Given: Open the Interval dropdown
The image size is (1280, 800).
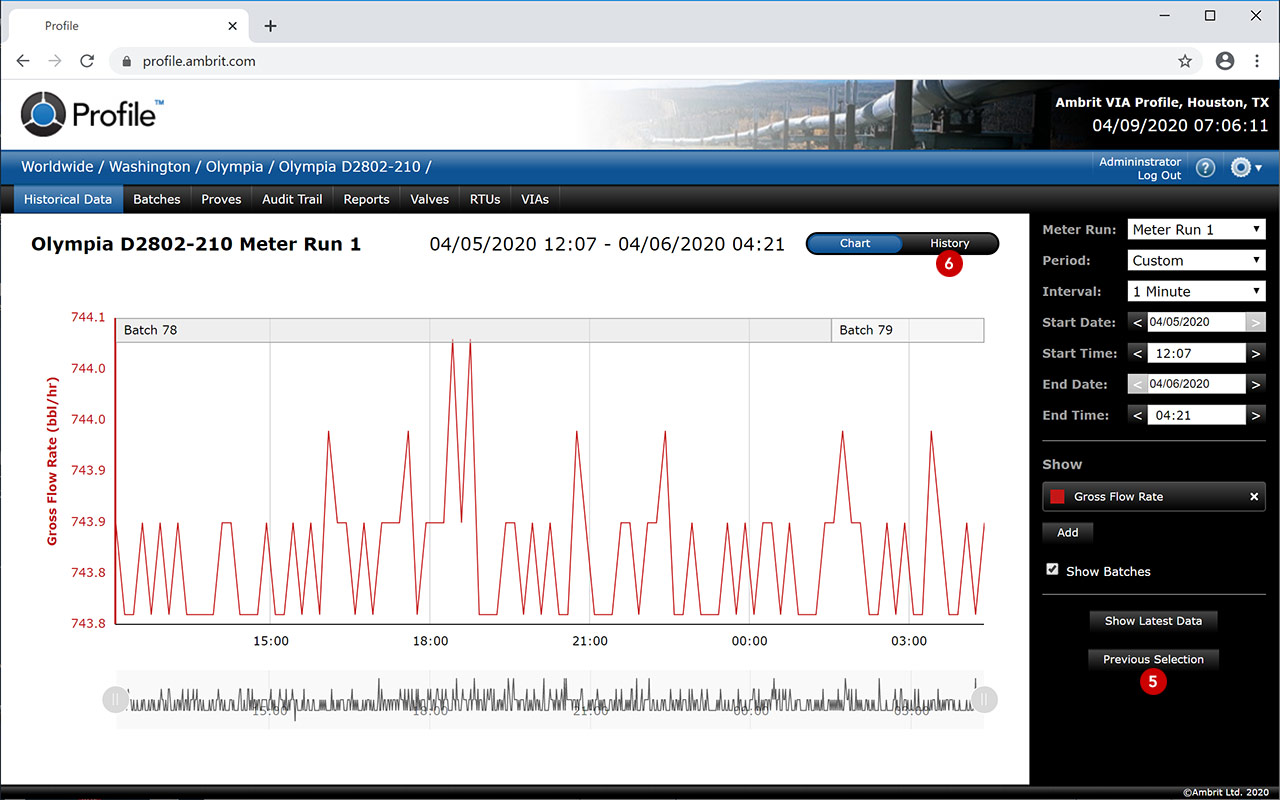Looking at the screenshot, I should 1196,292.
